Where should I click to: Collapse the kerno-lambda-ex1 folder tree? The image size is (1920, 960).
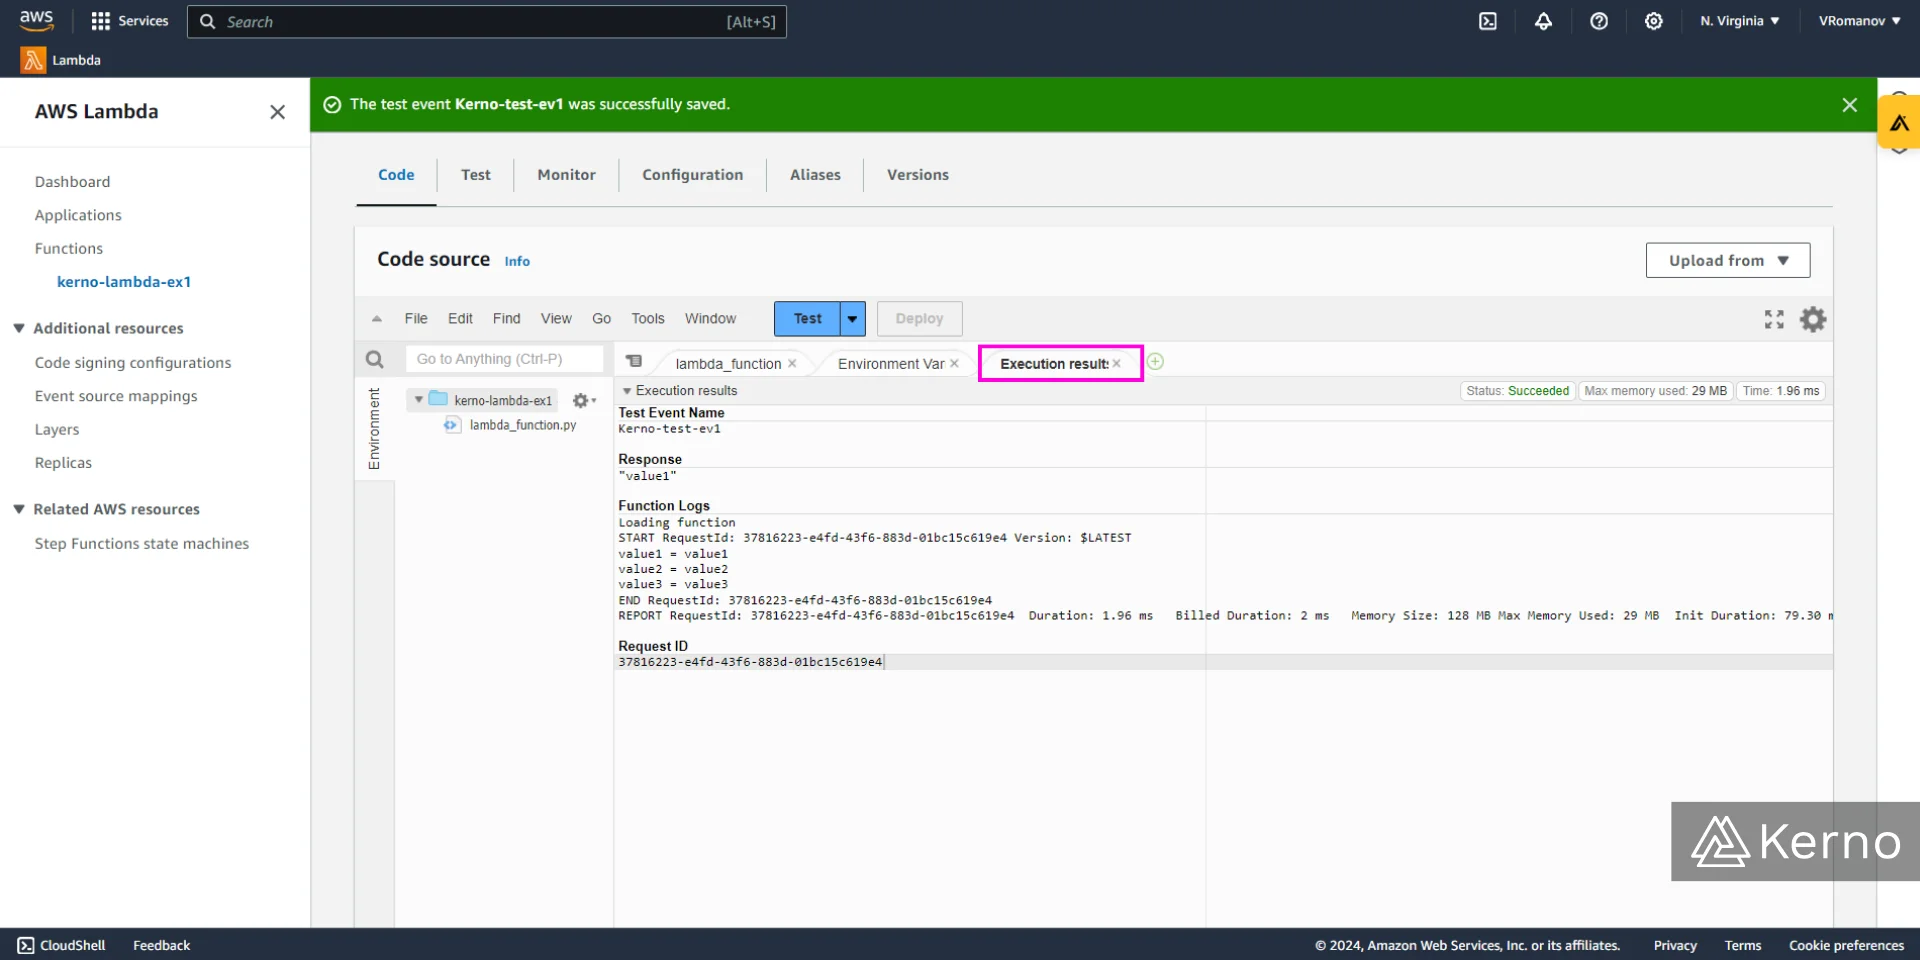tap(419, 400)
